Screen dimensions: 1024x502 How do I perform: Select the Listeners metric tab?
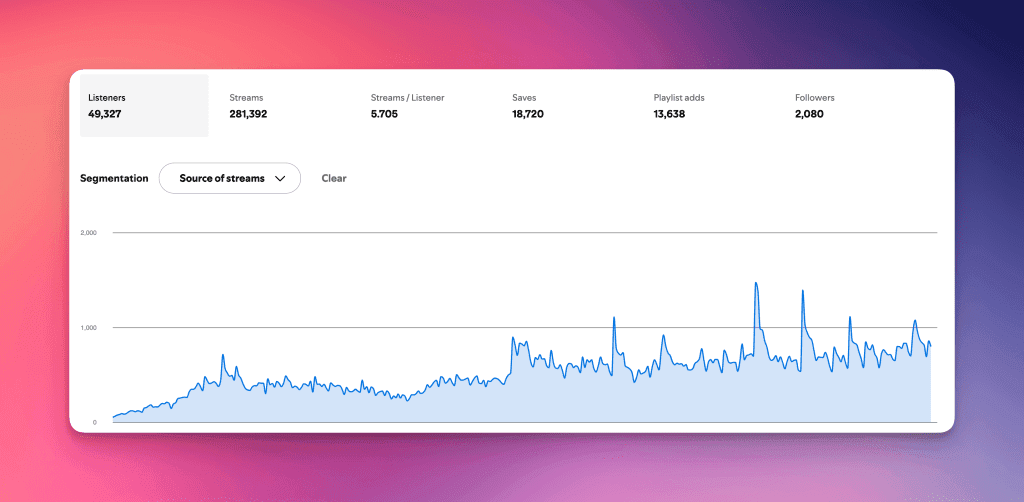click(x=144, y=106)
